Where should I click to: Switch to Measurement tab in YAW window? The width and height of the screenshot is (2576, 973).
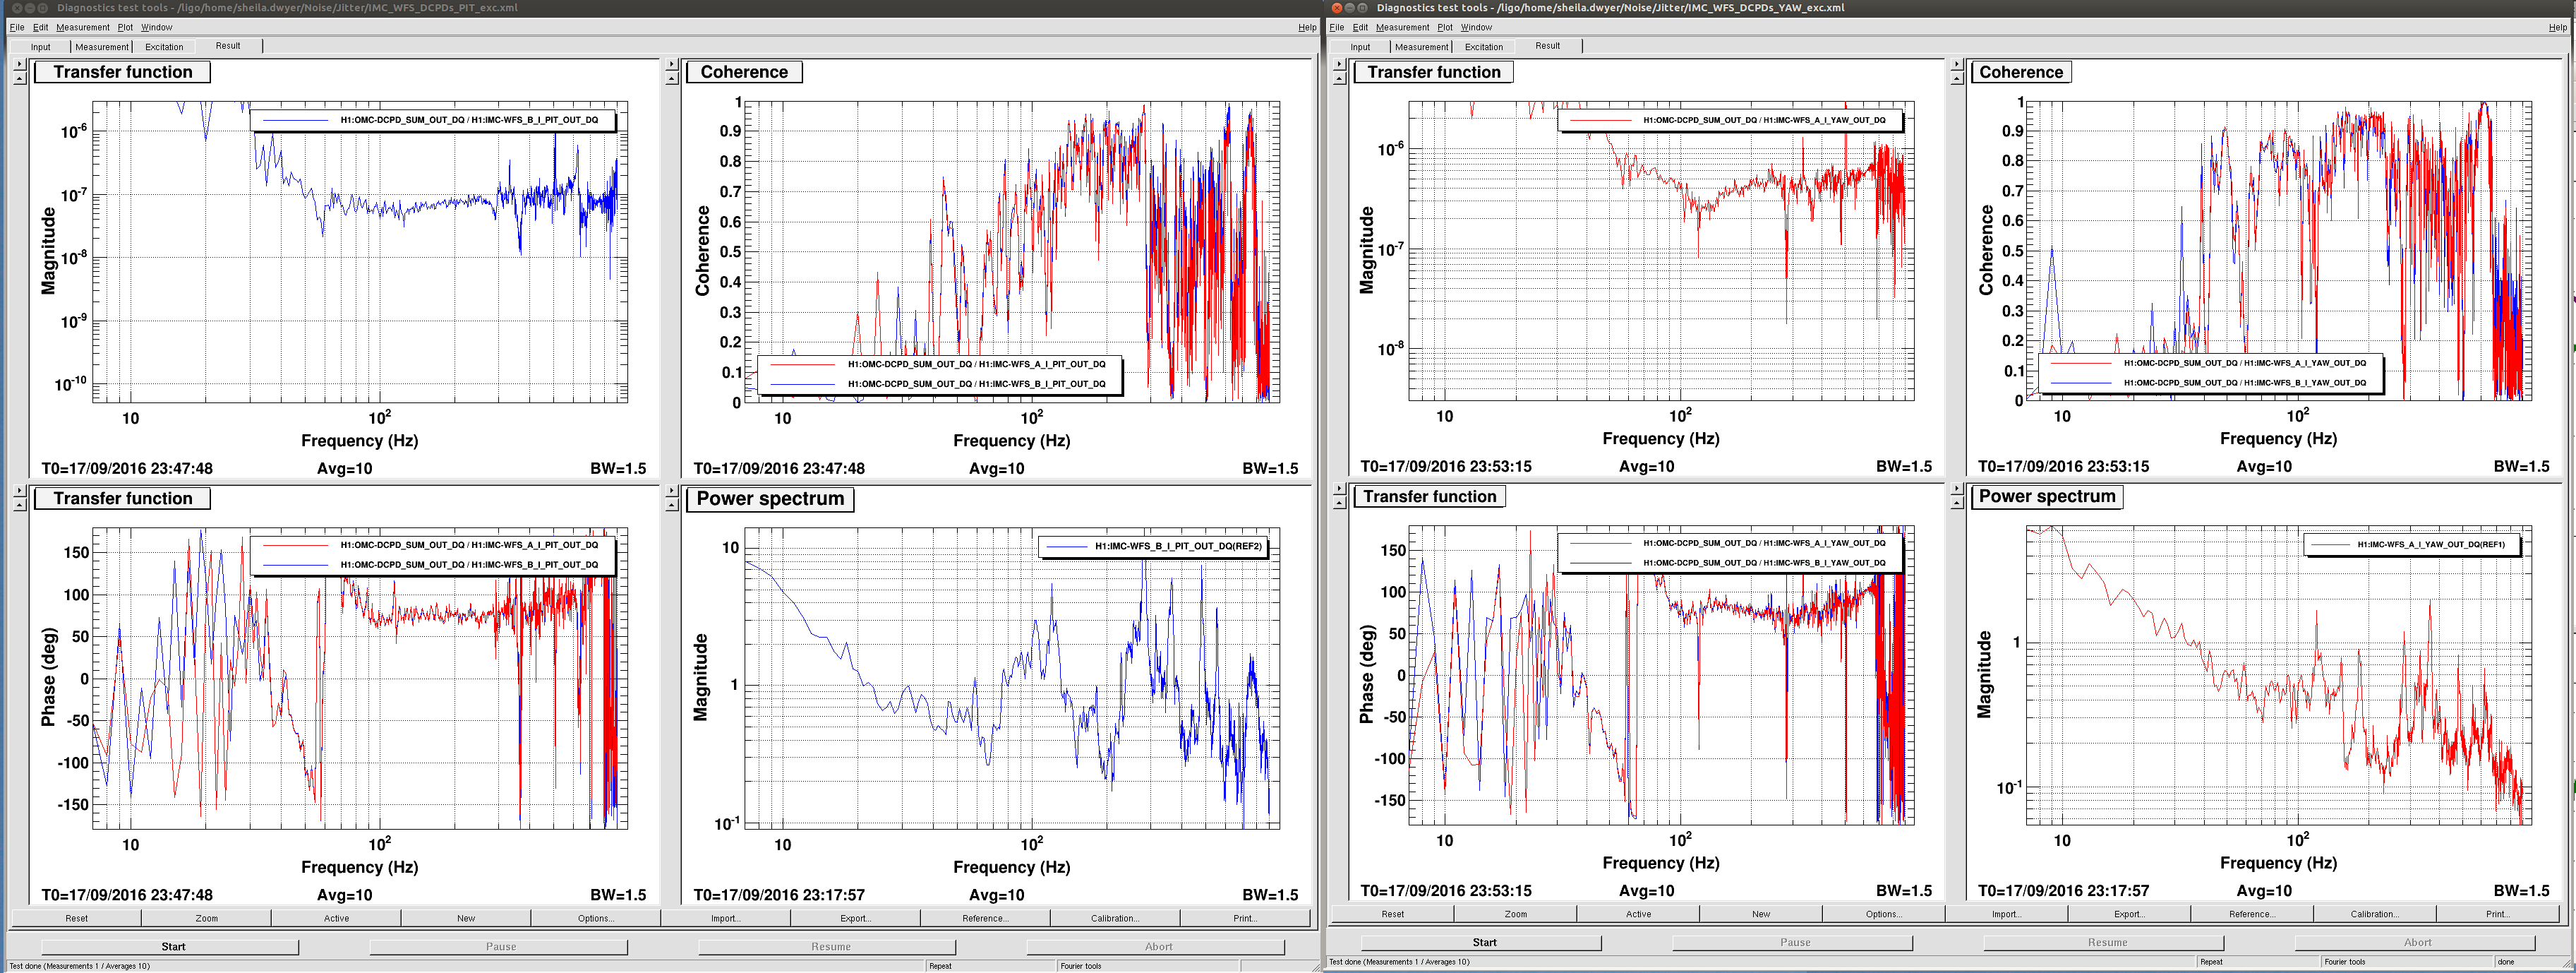coord(1421,46)
